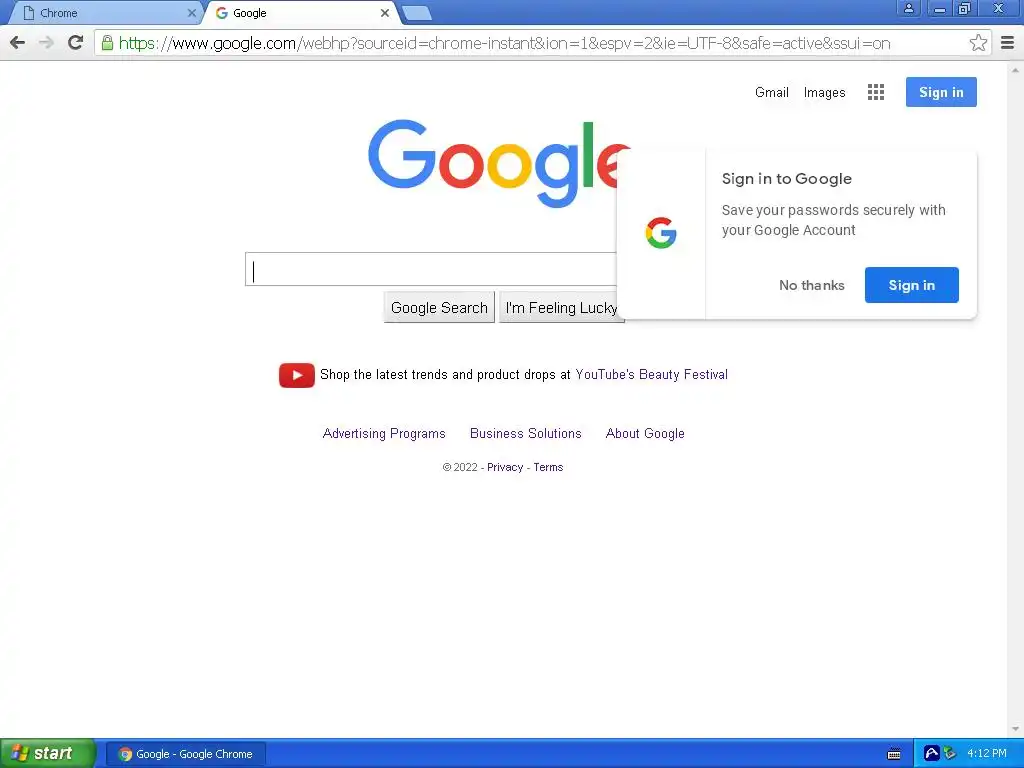This screenshot has width=1024, height=768.
Task: Open the Terms link
Action: pyautogui.click(x=548, y=468)
